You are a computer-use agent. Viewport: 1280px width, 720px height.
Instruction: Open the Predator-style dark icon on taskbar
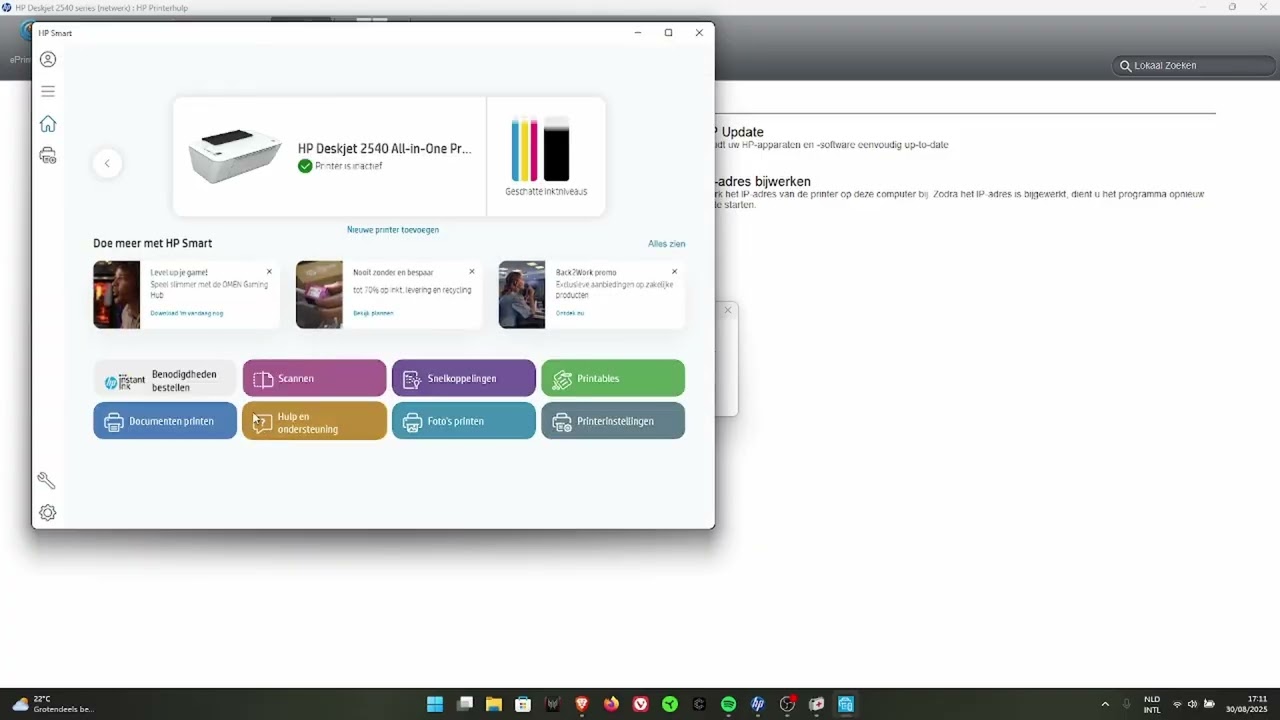[x=553, y=704]
